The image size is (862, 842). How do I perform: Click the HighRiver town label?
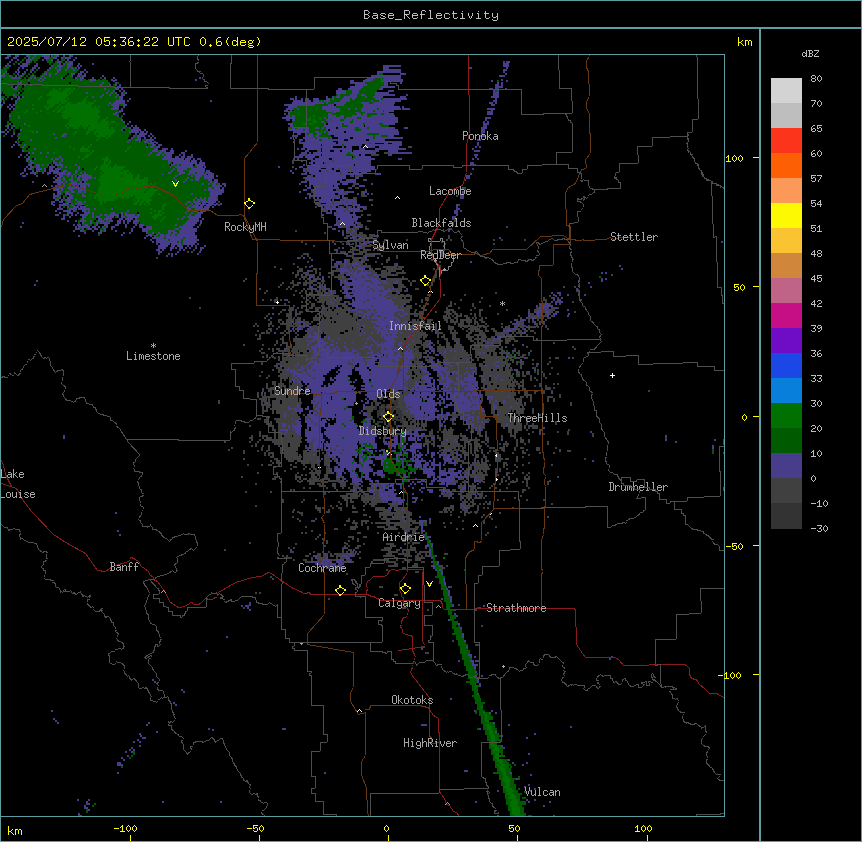pos(430,743)
